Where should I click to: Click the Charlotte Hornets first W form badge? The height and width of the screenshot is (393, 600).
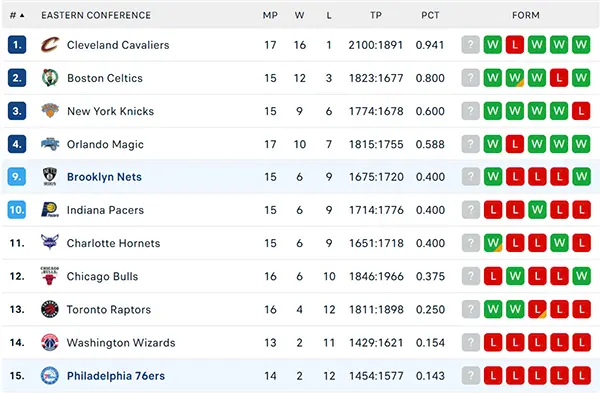pos(493,243)
